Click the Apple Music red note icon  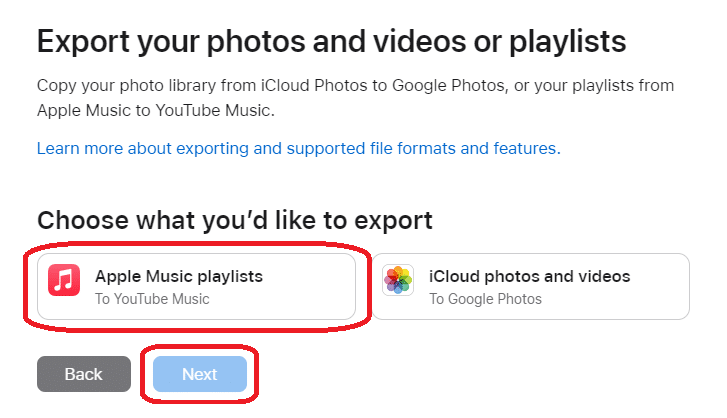point(64,280)
